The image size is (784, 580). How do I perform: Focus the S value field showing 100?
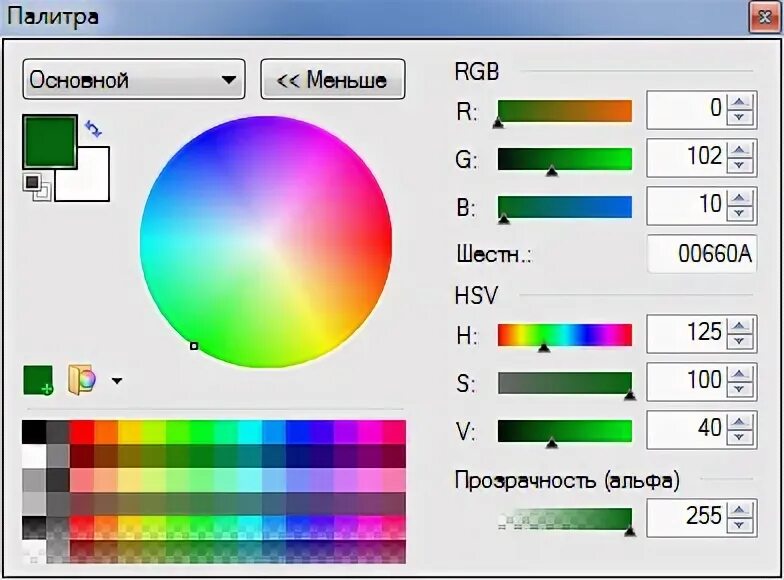pyautogui.click(x=686, y=382)
